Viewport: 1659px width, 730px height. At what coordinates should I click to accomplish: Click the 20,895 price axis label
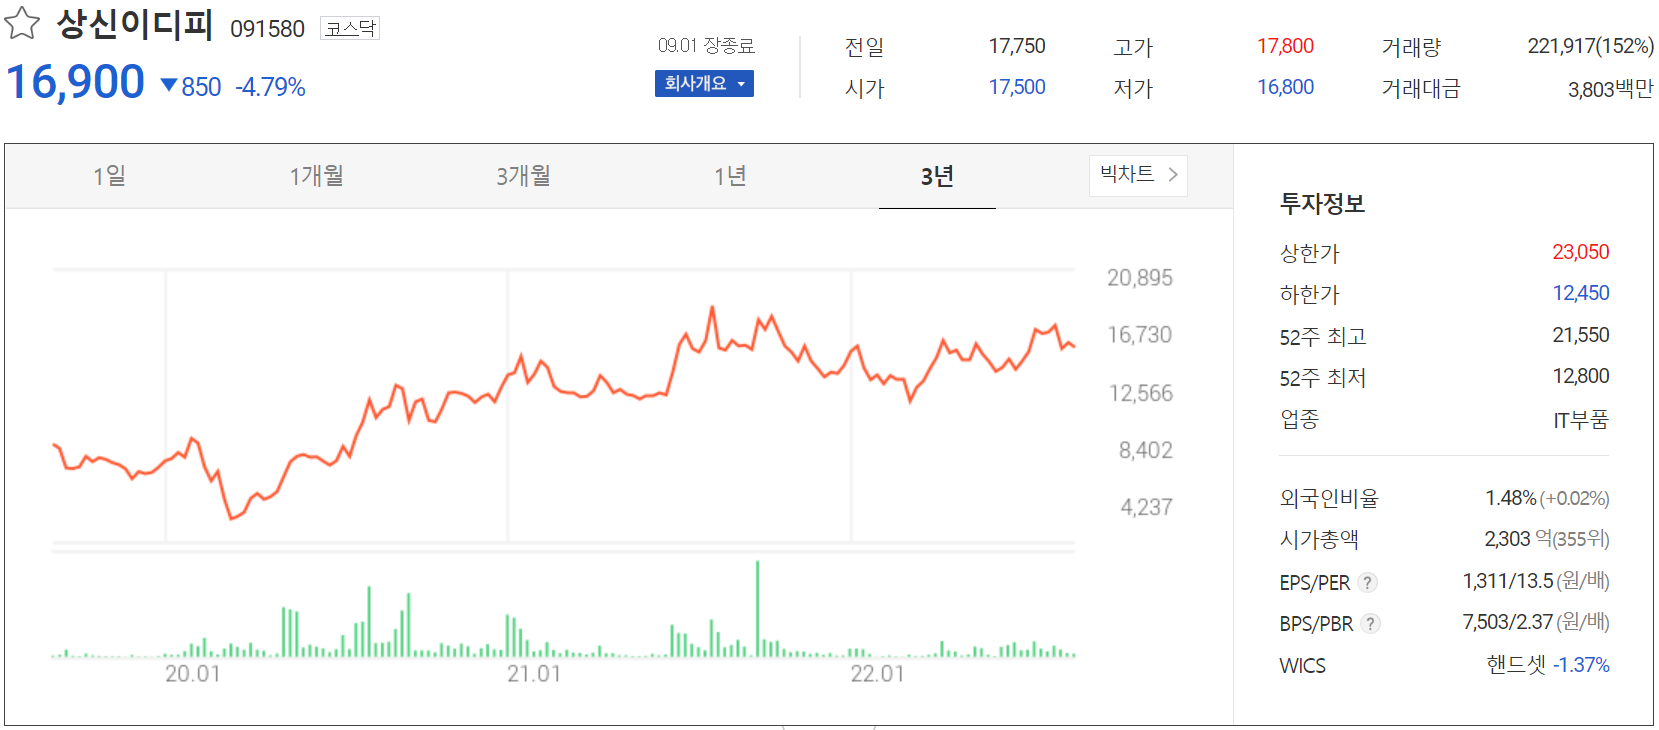click(x=1139, y=278)
